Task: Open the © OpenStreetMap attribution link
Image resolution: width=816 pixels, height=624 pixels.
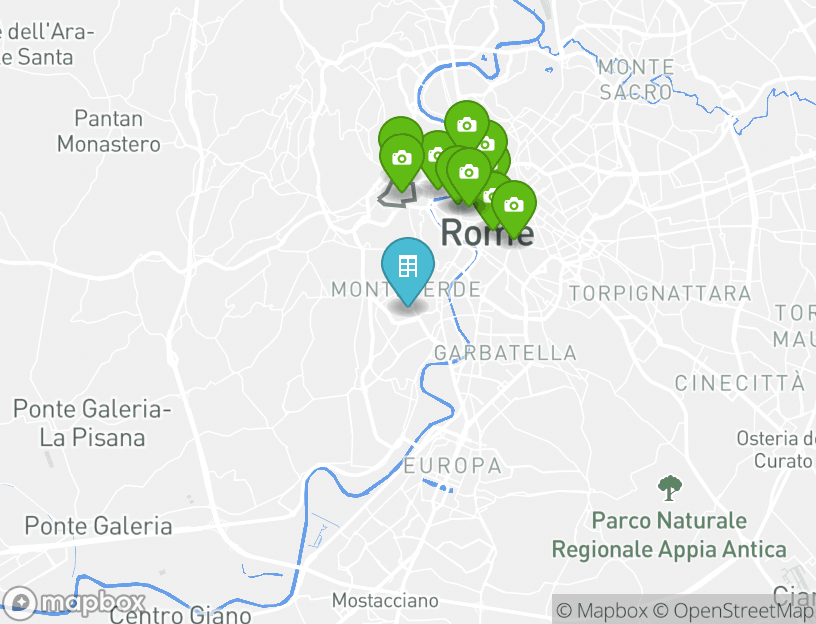Action: click(733, 610)
